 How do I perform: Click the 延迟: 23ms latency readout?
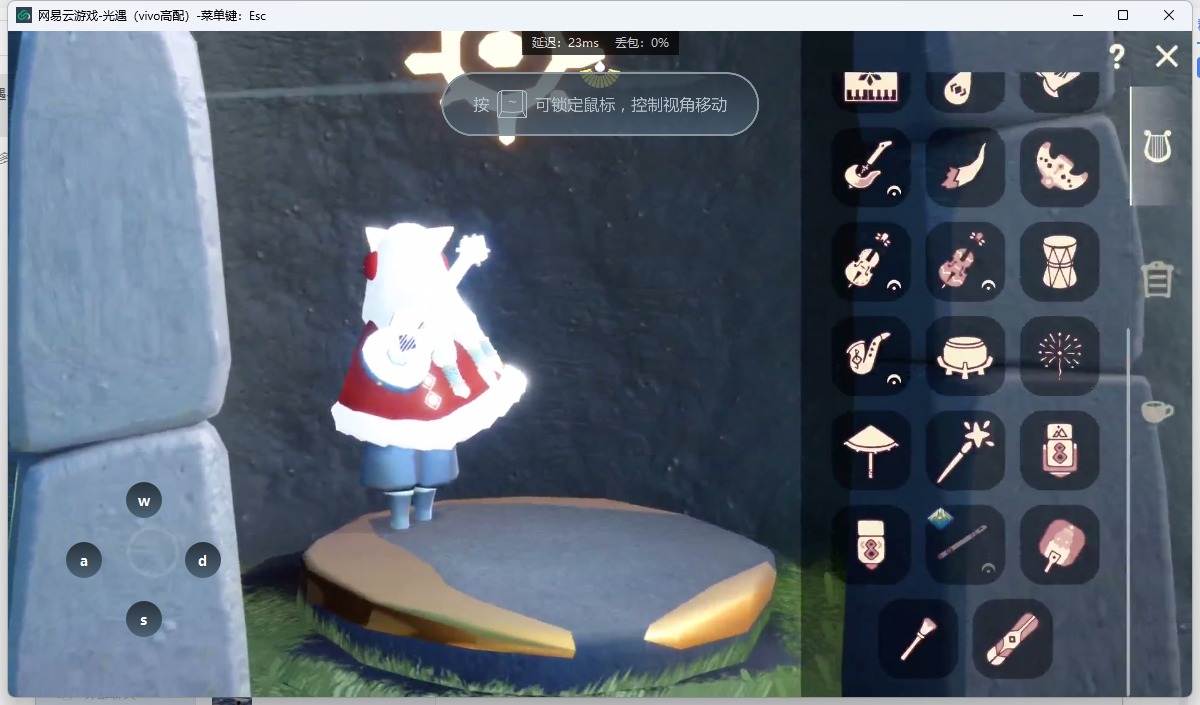565,43
